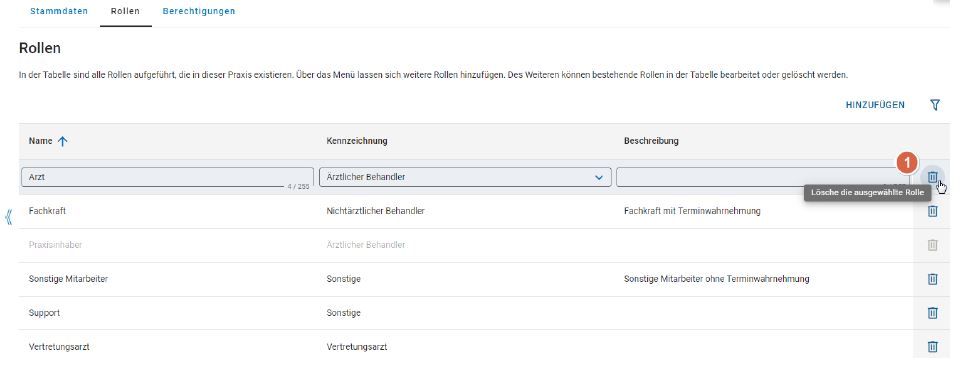Open the Ärztlicher Behandler dropdown
This screenshot has height=371, width=961.
[x=465, y=177]
